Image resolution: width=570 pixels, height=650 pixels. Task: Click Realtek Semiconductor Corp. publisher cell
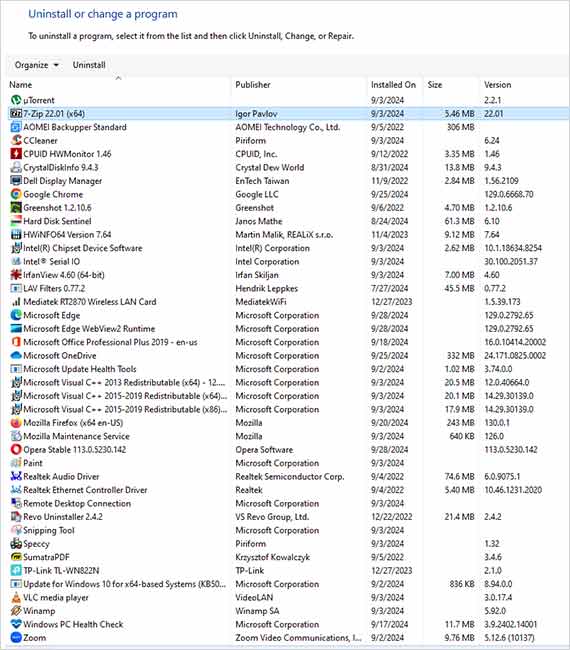point(290,476)
